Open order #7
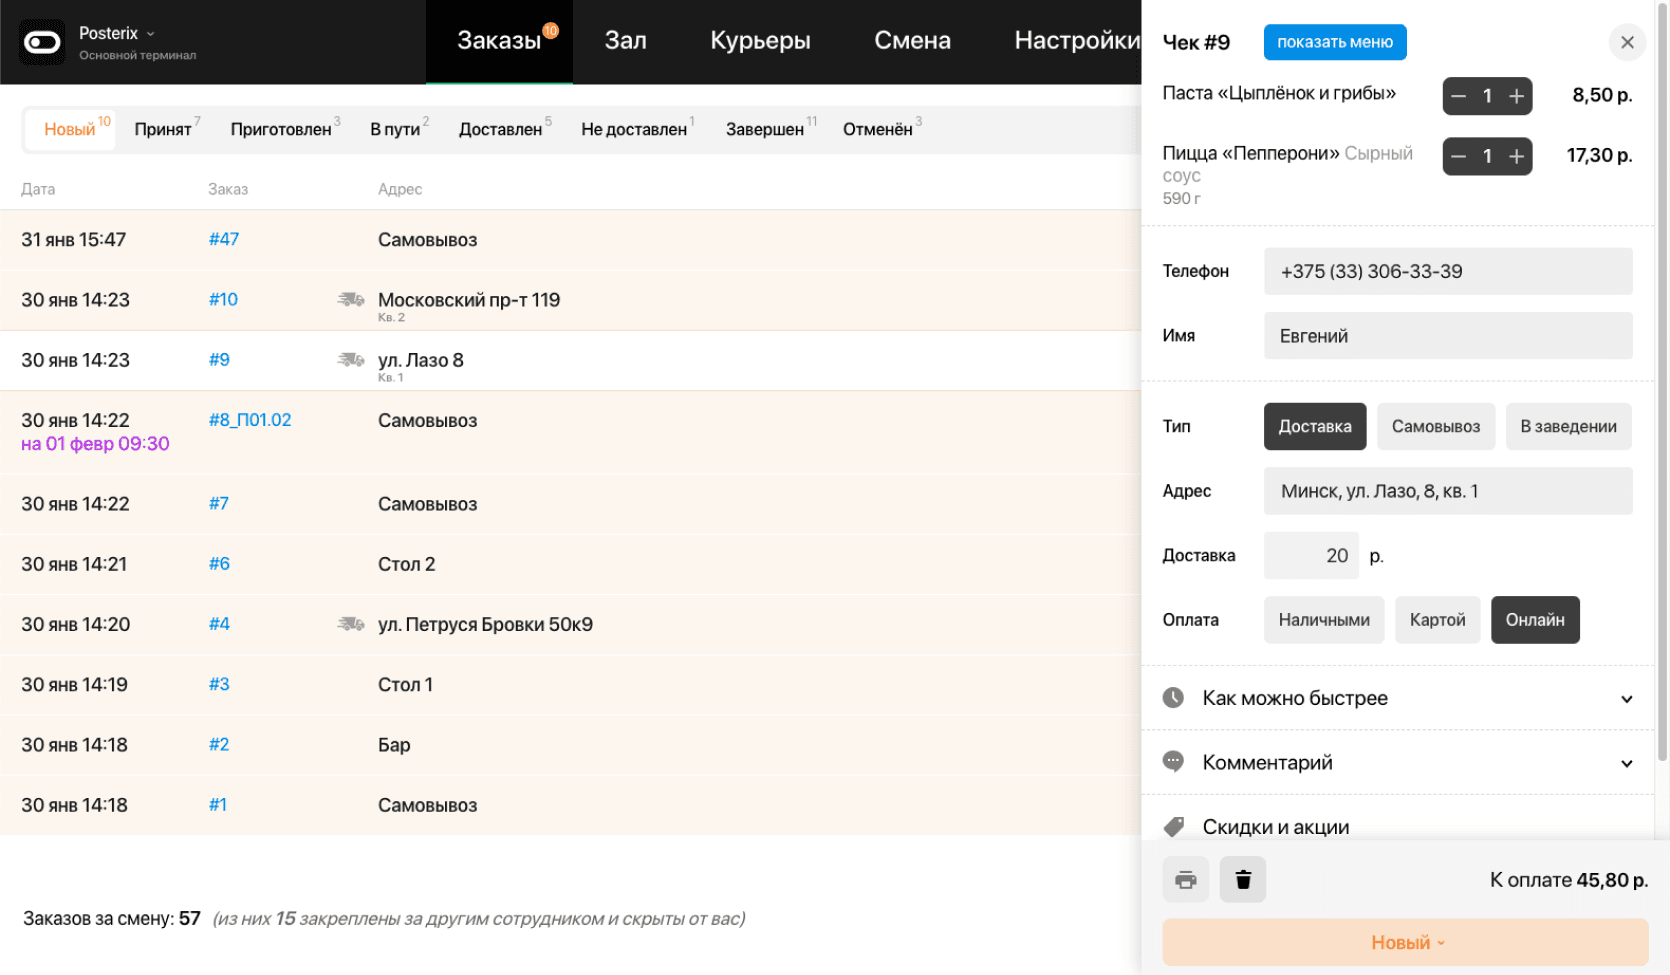Viewport: 1670px width, 975px height. 219,503
